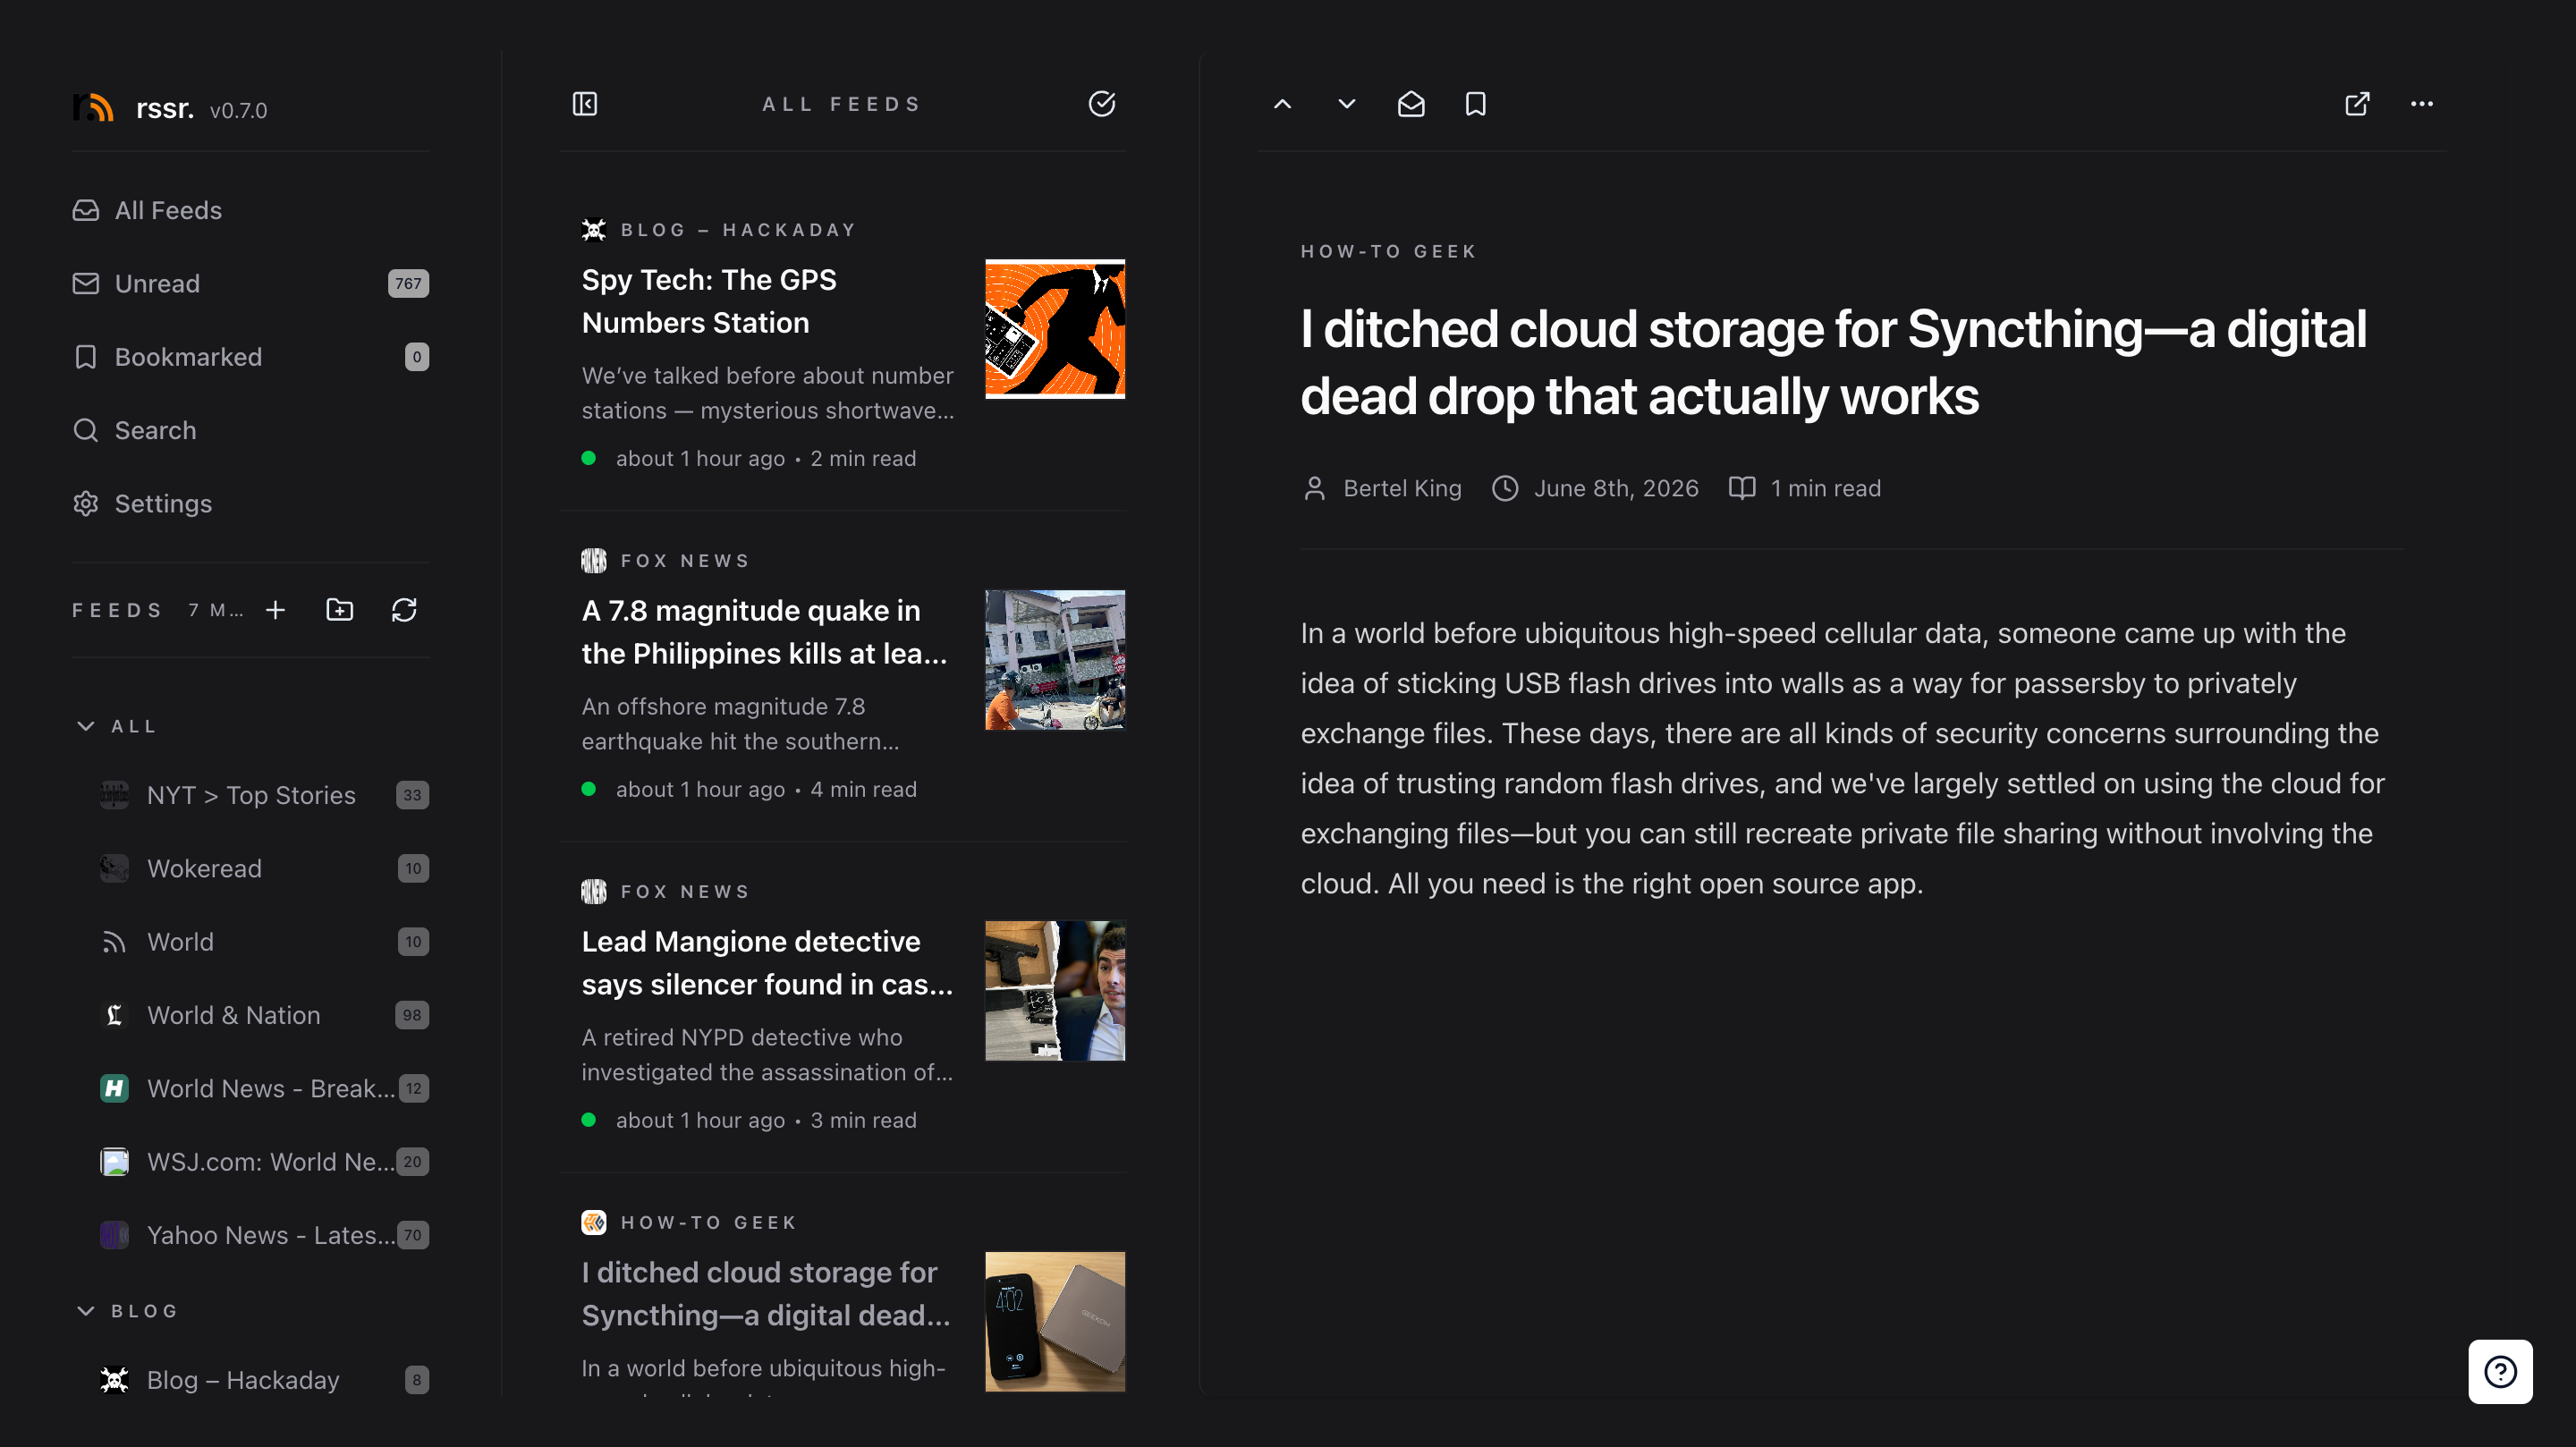Click ALL FEEDS header title
2576x1447 pixels.
tap(842, 104)
